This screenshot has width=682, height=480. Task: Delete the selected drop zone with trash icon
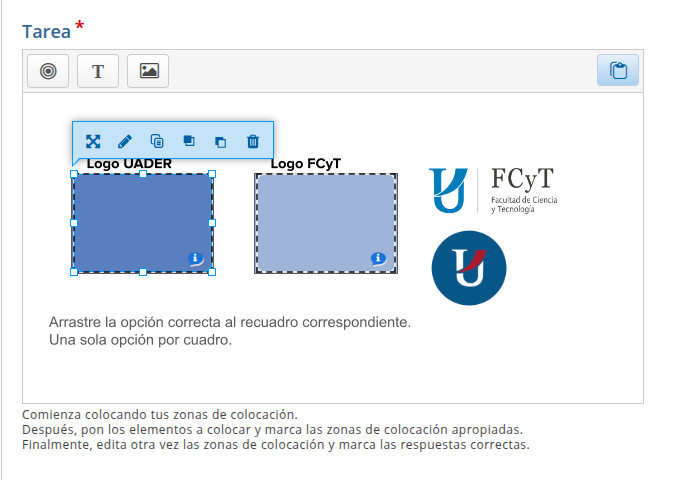pyautogui.click(x=253, y=141)
